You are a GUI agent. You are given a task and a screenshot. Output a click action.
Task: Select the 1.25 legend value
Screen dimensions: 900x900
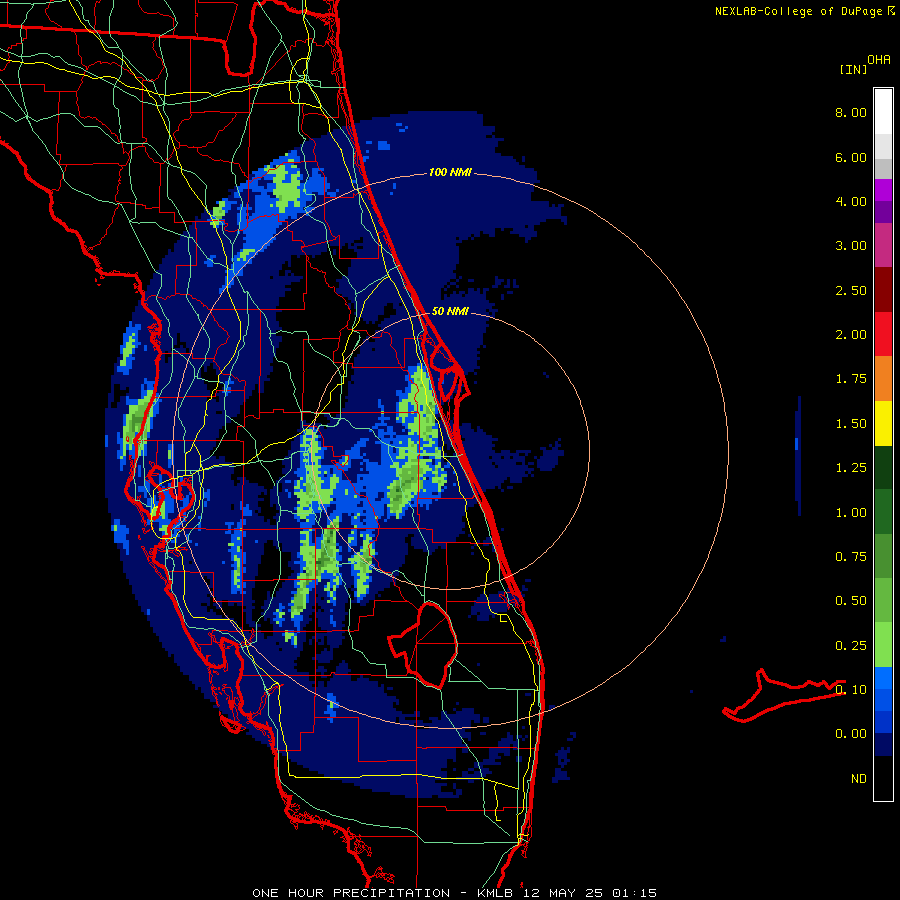point(851,468)
